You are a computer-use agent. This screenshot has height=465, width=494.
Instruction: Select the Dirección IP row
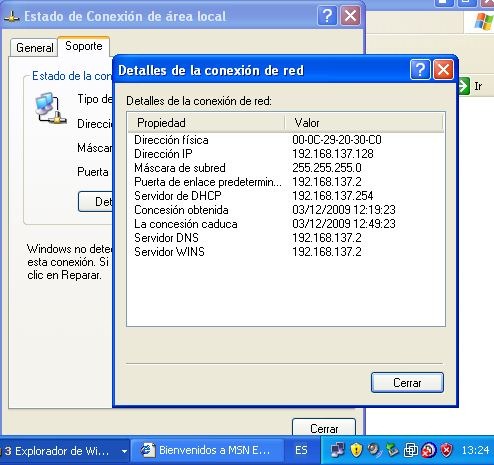[x=286, y=154]
